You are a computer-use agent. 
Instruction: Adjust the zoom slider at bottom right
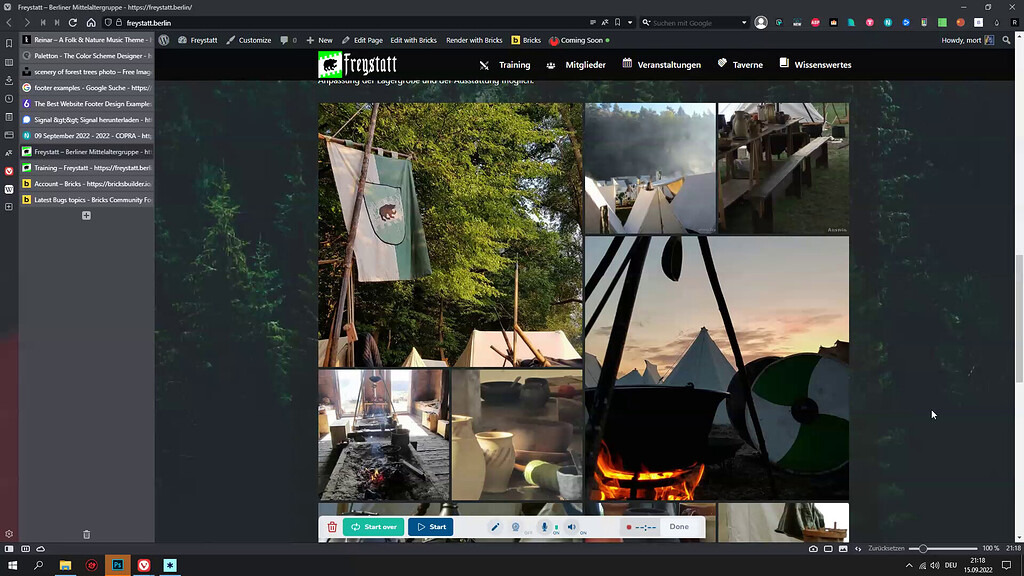(x=922, y=548)
